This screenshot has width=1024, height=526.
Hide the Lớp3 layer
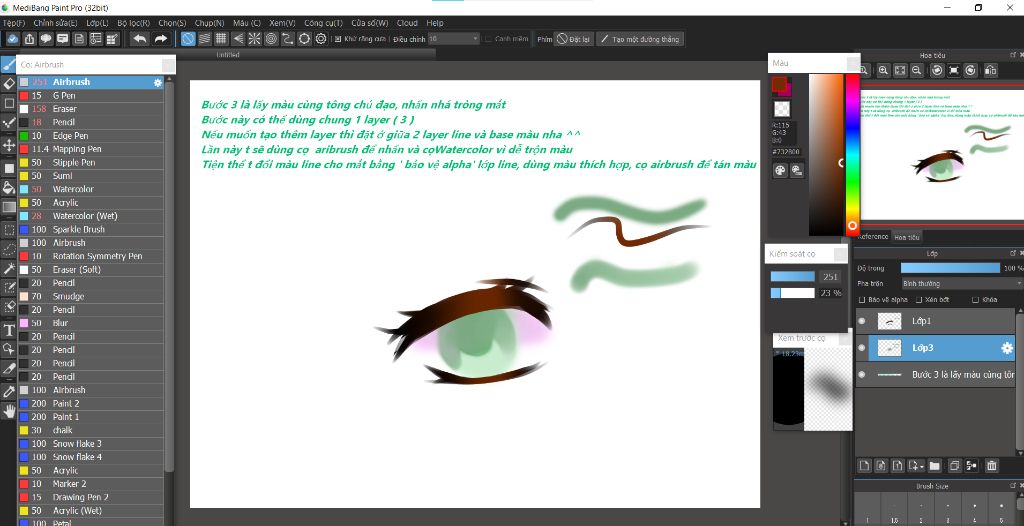pos(861,348)
